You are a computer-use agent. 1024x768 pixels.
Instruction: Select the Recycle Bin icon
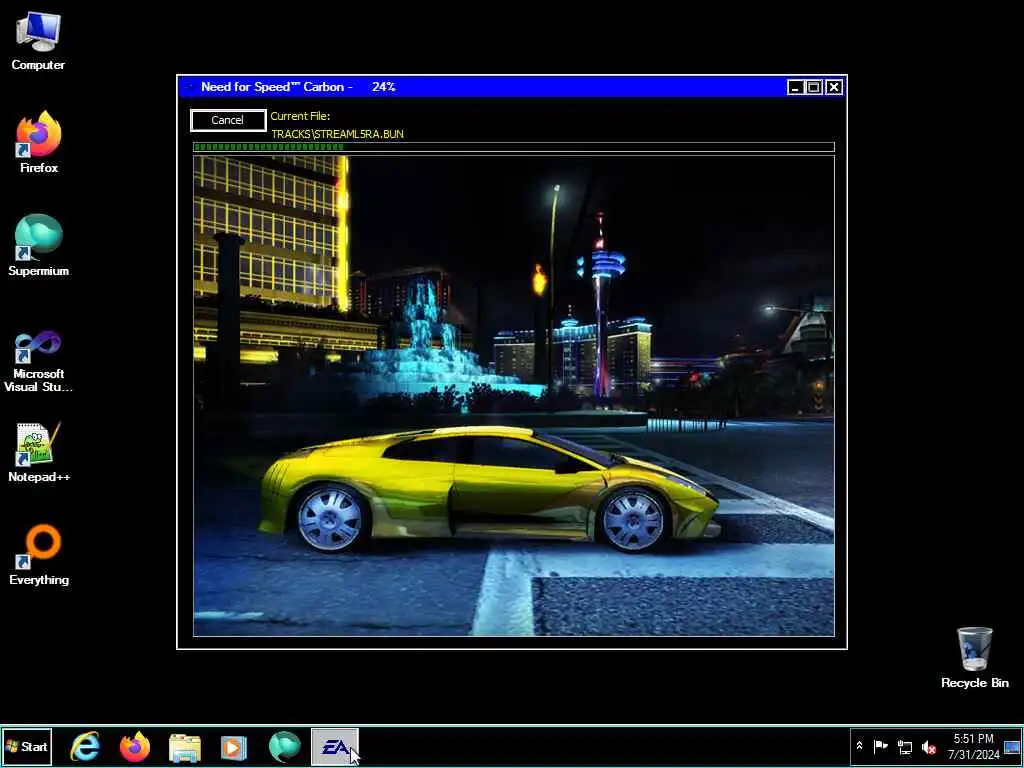click(974, 658)
